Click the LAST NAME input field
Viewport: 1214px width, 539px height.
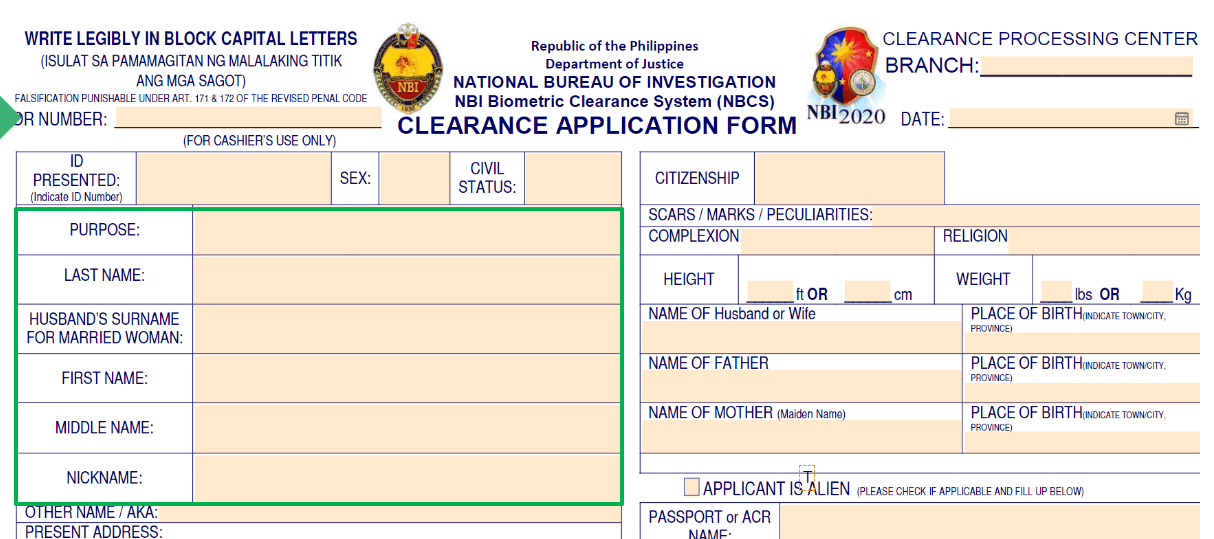tap(406, 280)
